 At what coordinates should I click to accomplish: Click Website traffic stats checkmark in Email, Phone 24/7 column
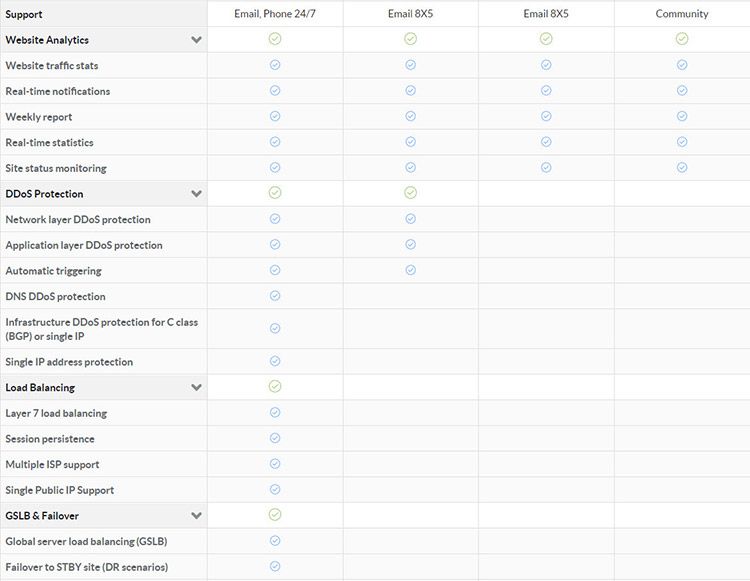pos(275,65)
